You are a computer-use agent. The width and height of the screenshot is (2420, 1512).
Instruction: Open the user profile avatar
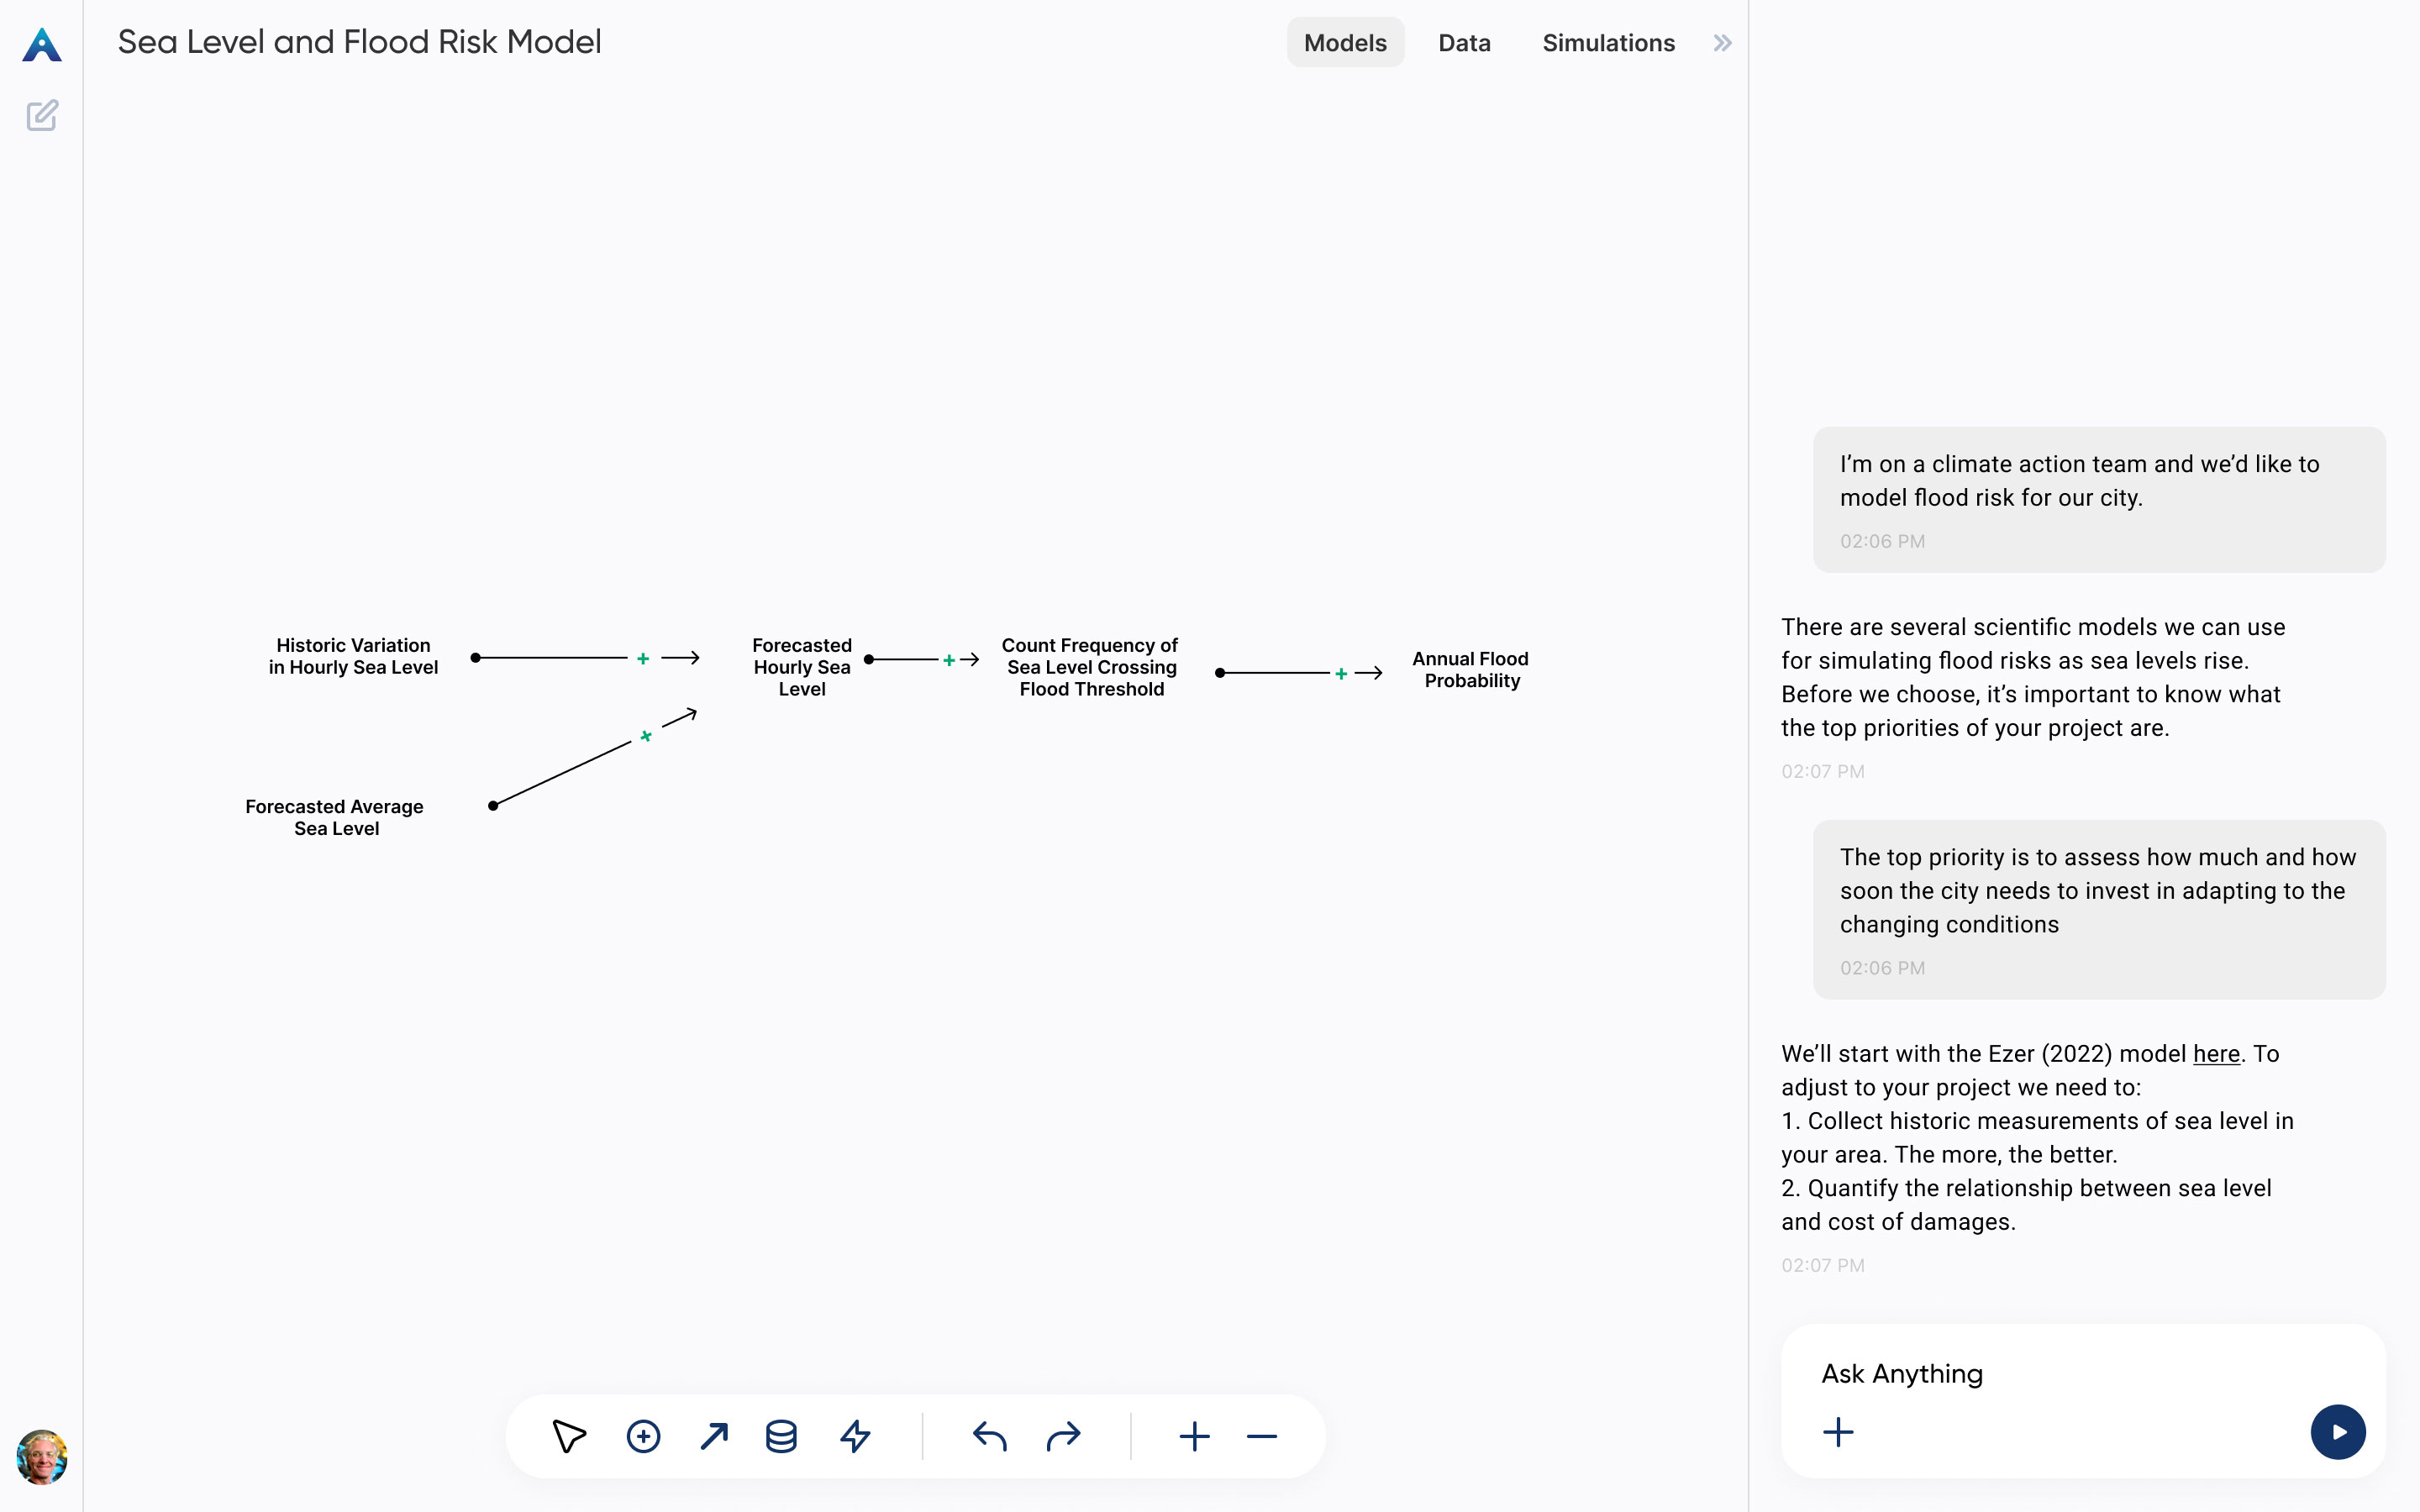42,1457
